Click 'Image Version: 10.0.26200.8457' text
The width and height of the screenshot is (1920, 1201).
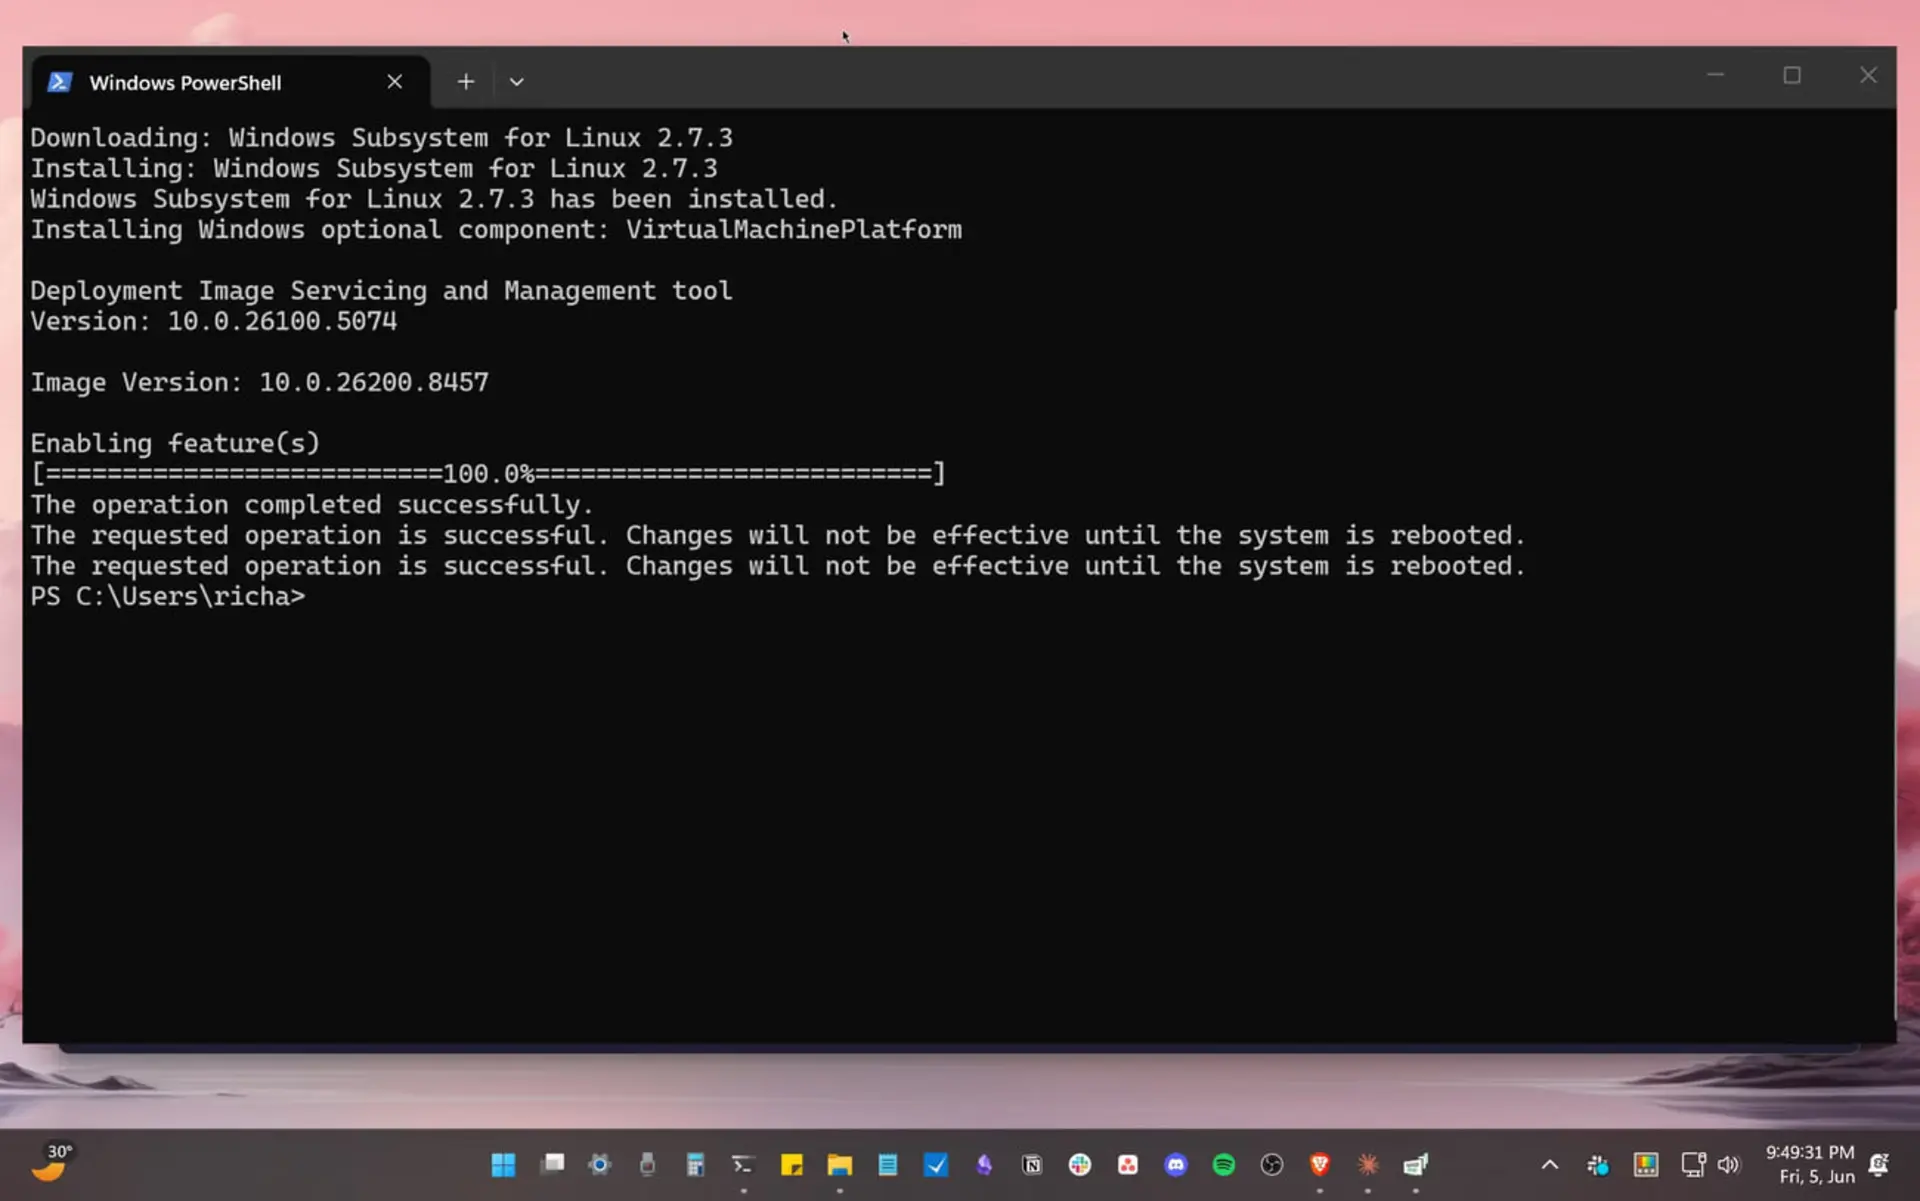[259, 382]
